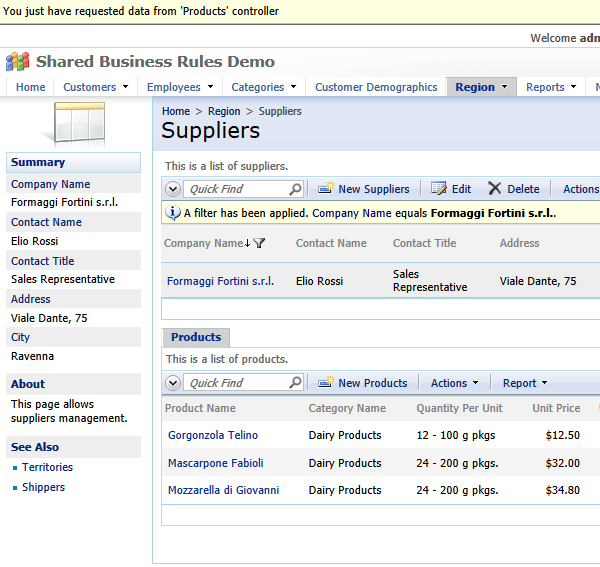Click the Shared Business Rules Demo people logo
The height and width of the screenshot is (567, 600).
click(x=18, y=62)
